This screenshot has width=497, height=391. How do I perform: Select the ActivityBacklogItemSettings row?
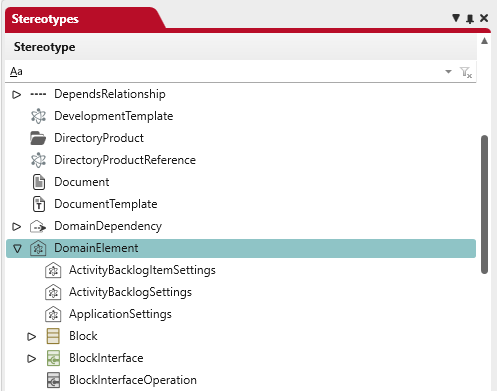241,270
